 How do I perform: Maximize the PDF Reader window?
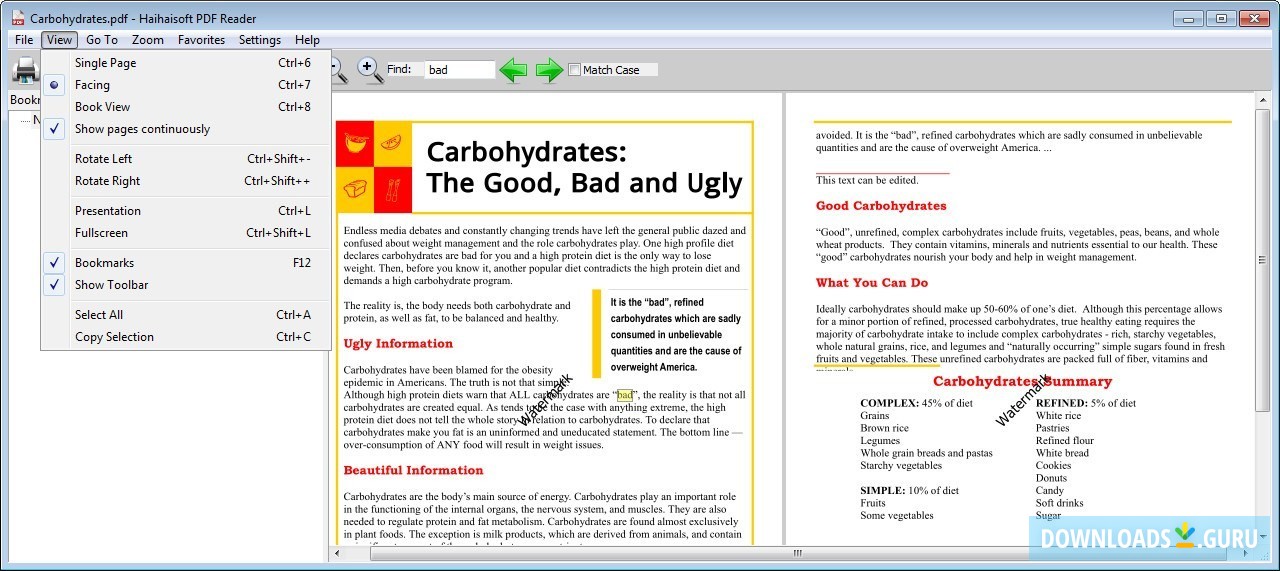[1221, 18]
